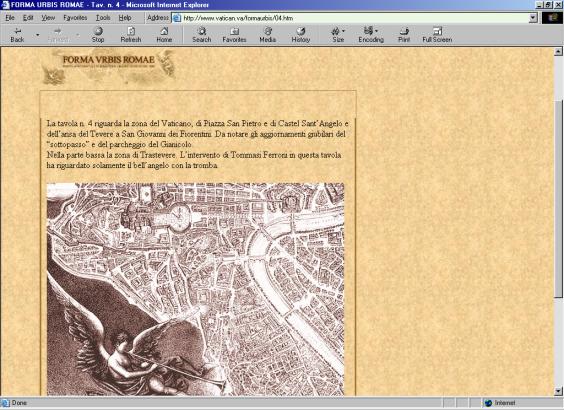Open the text Size toolbar button
Viewport: 564px width, 410px height.
point(338,35)
